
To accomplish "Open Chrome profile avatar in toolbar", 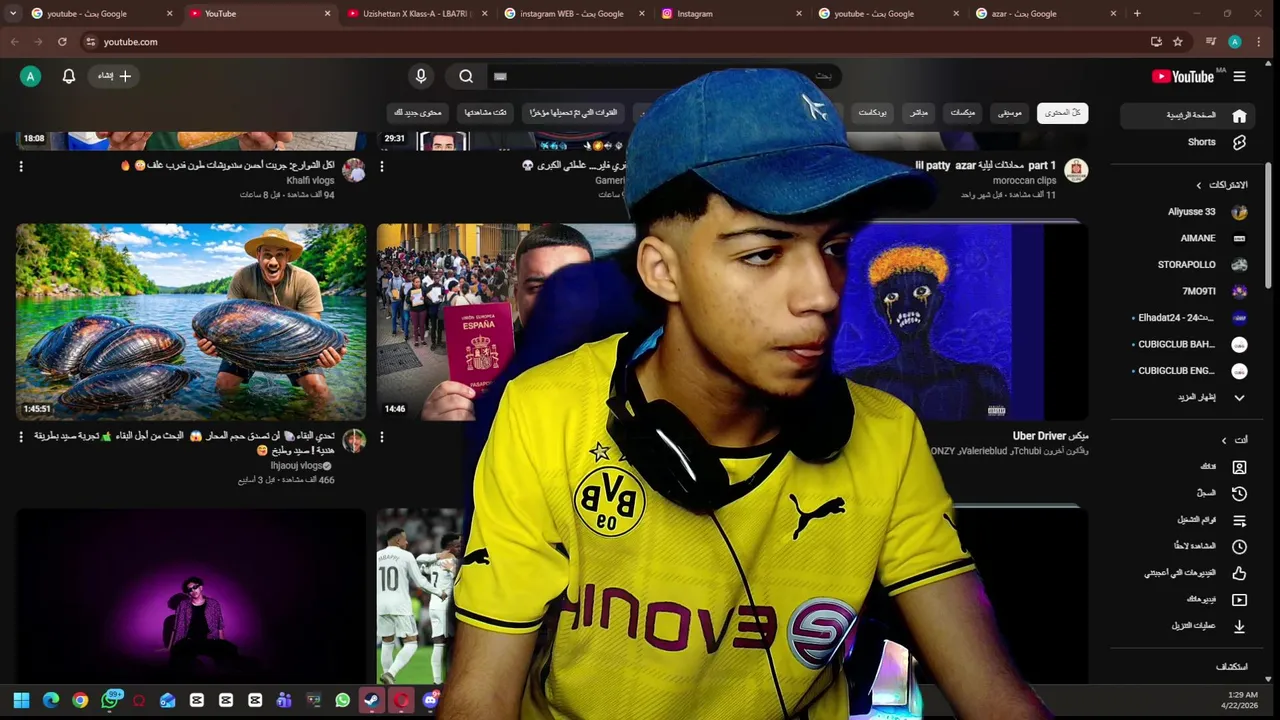I will 1234,42.
